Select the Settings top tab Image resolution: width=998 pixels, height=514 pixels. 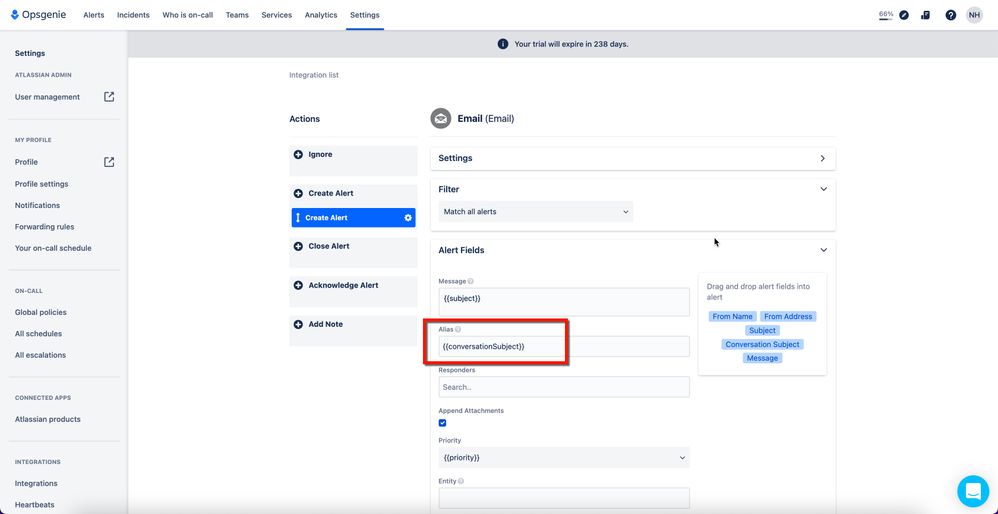(x=365, y=15)
